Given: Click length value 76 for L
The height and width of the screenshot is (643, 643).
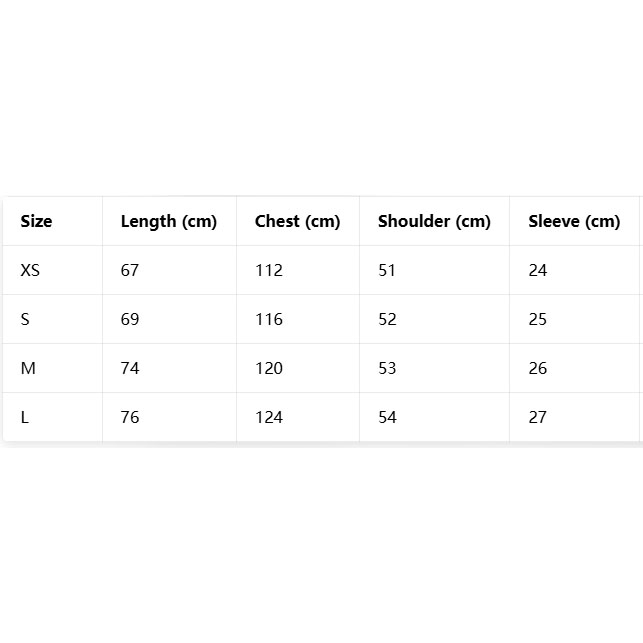Looking at the screenshot, I should coord(130,417).
